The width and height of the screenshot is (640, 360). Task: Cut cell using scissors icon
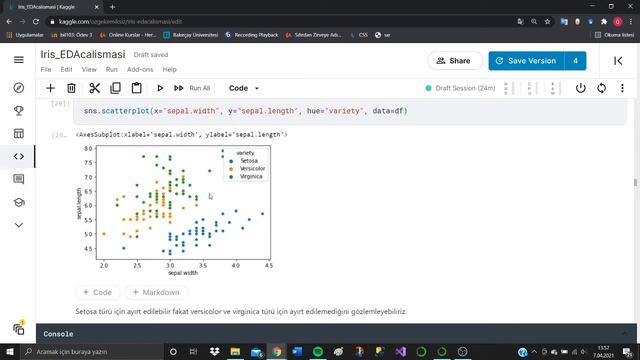(x=94, y=88)
